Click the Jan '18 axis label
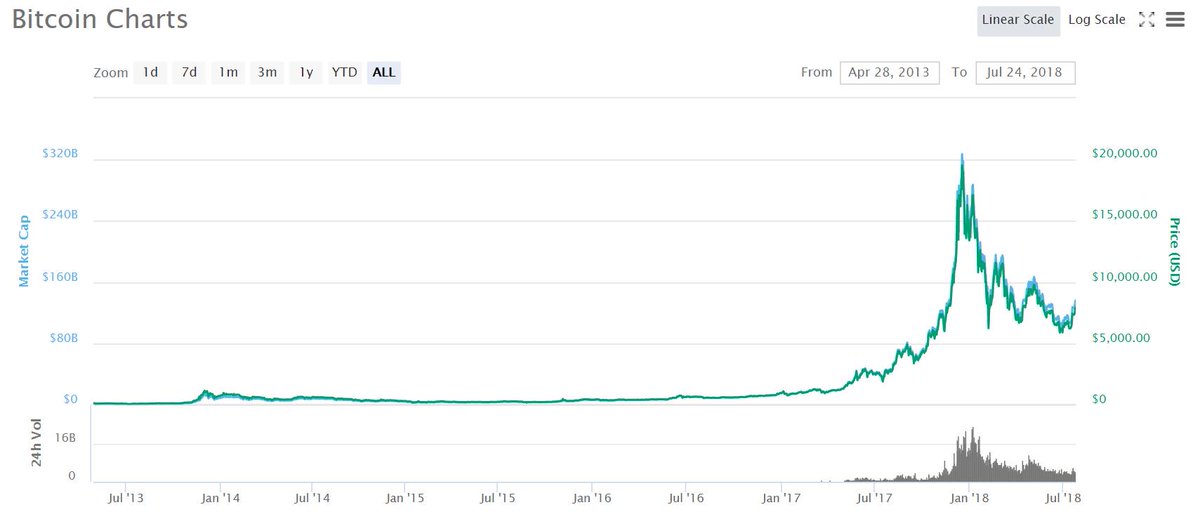 968,497
